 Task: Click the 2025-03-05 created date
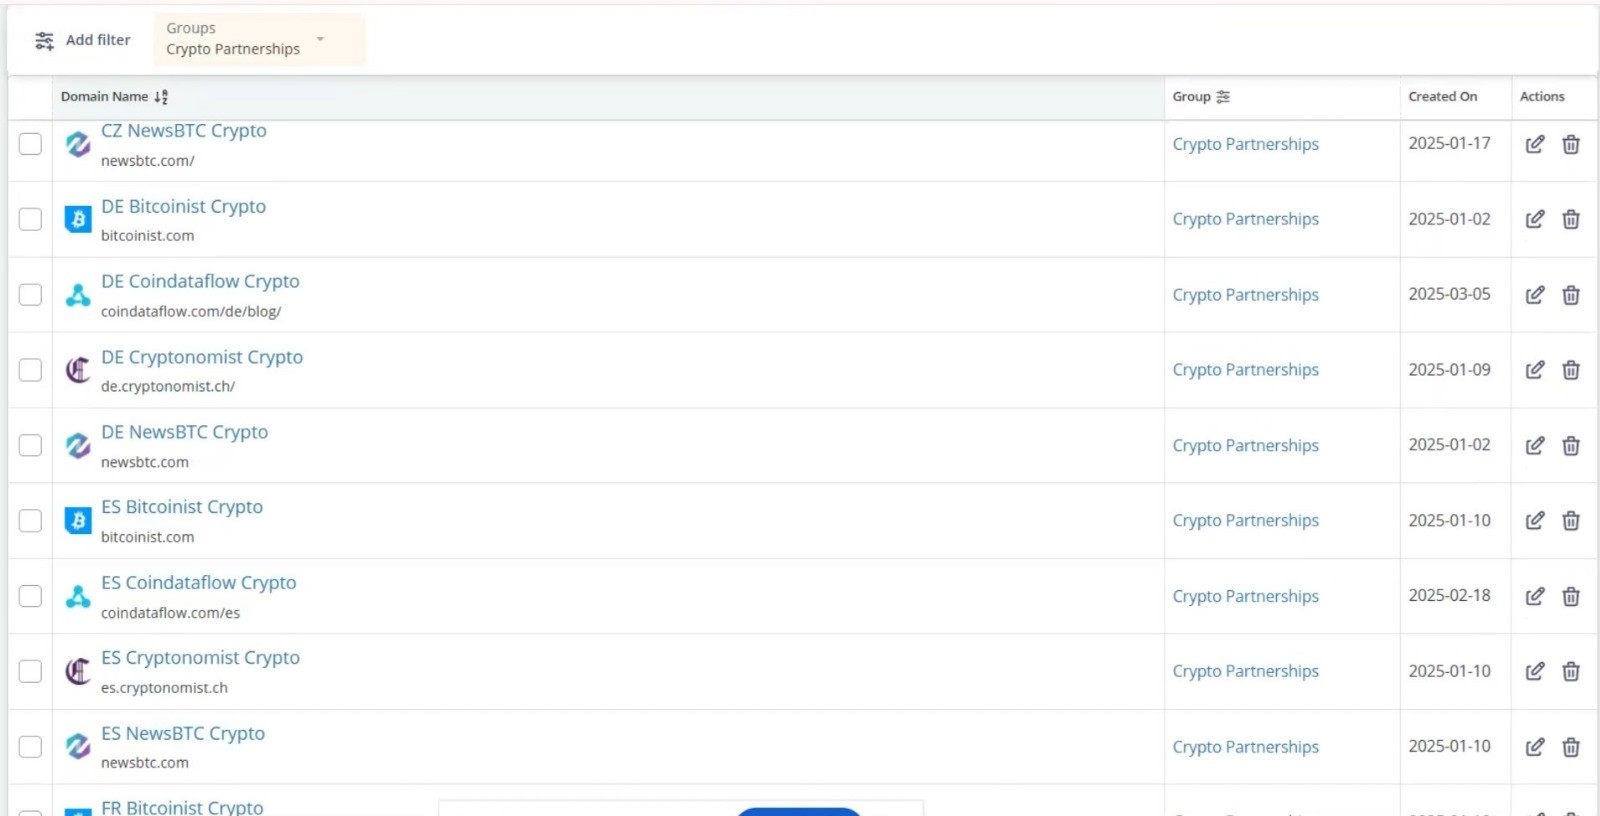1449,294
